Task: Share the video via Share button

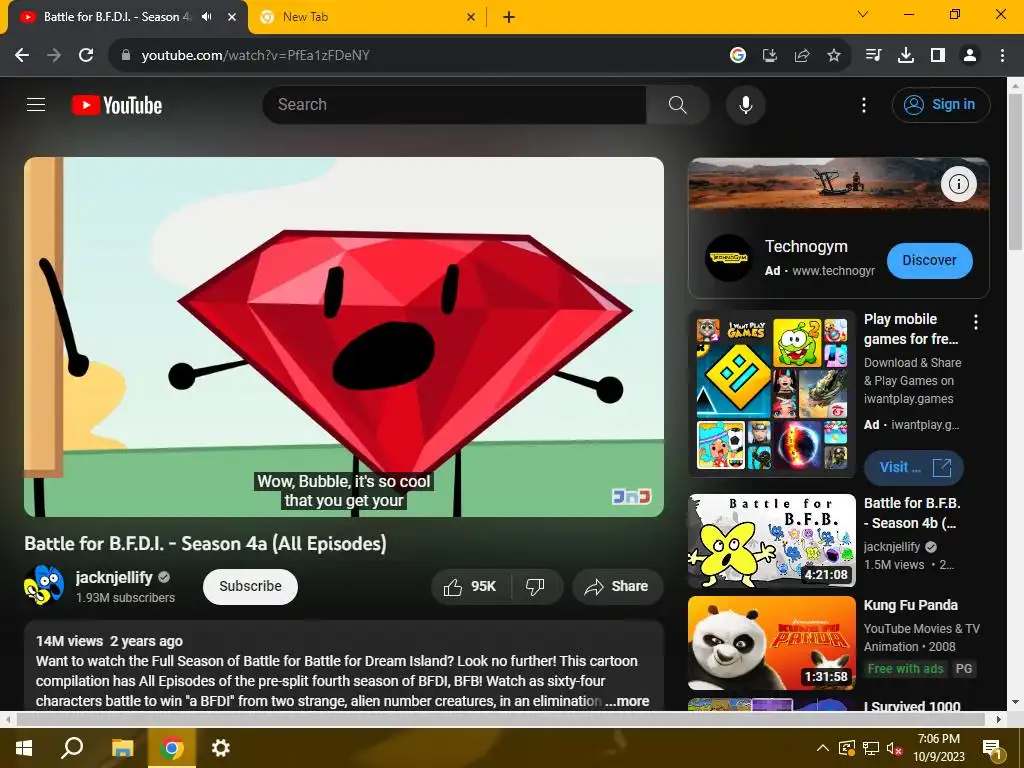Action: 617,586
